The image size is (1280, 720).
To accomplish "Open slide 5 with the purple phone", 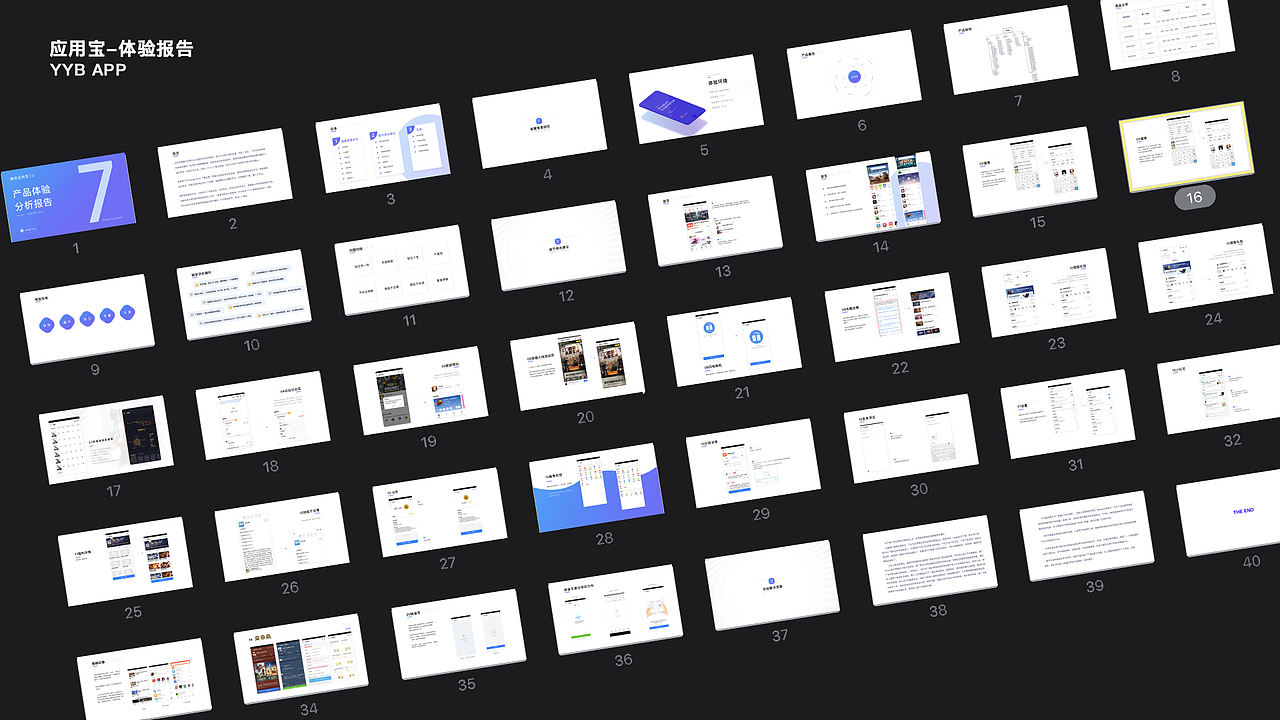I will 697,99.
